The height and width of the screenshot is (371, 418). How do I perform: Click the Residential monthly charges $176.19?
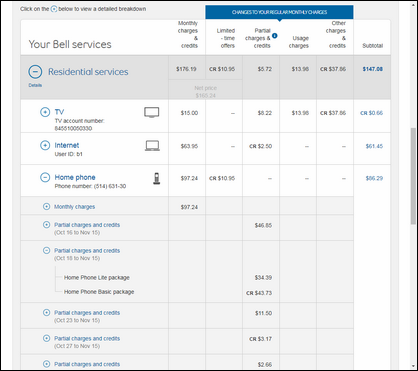[x=187, y=69]
